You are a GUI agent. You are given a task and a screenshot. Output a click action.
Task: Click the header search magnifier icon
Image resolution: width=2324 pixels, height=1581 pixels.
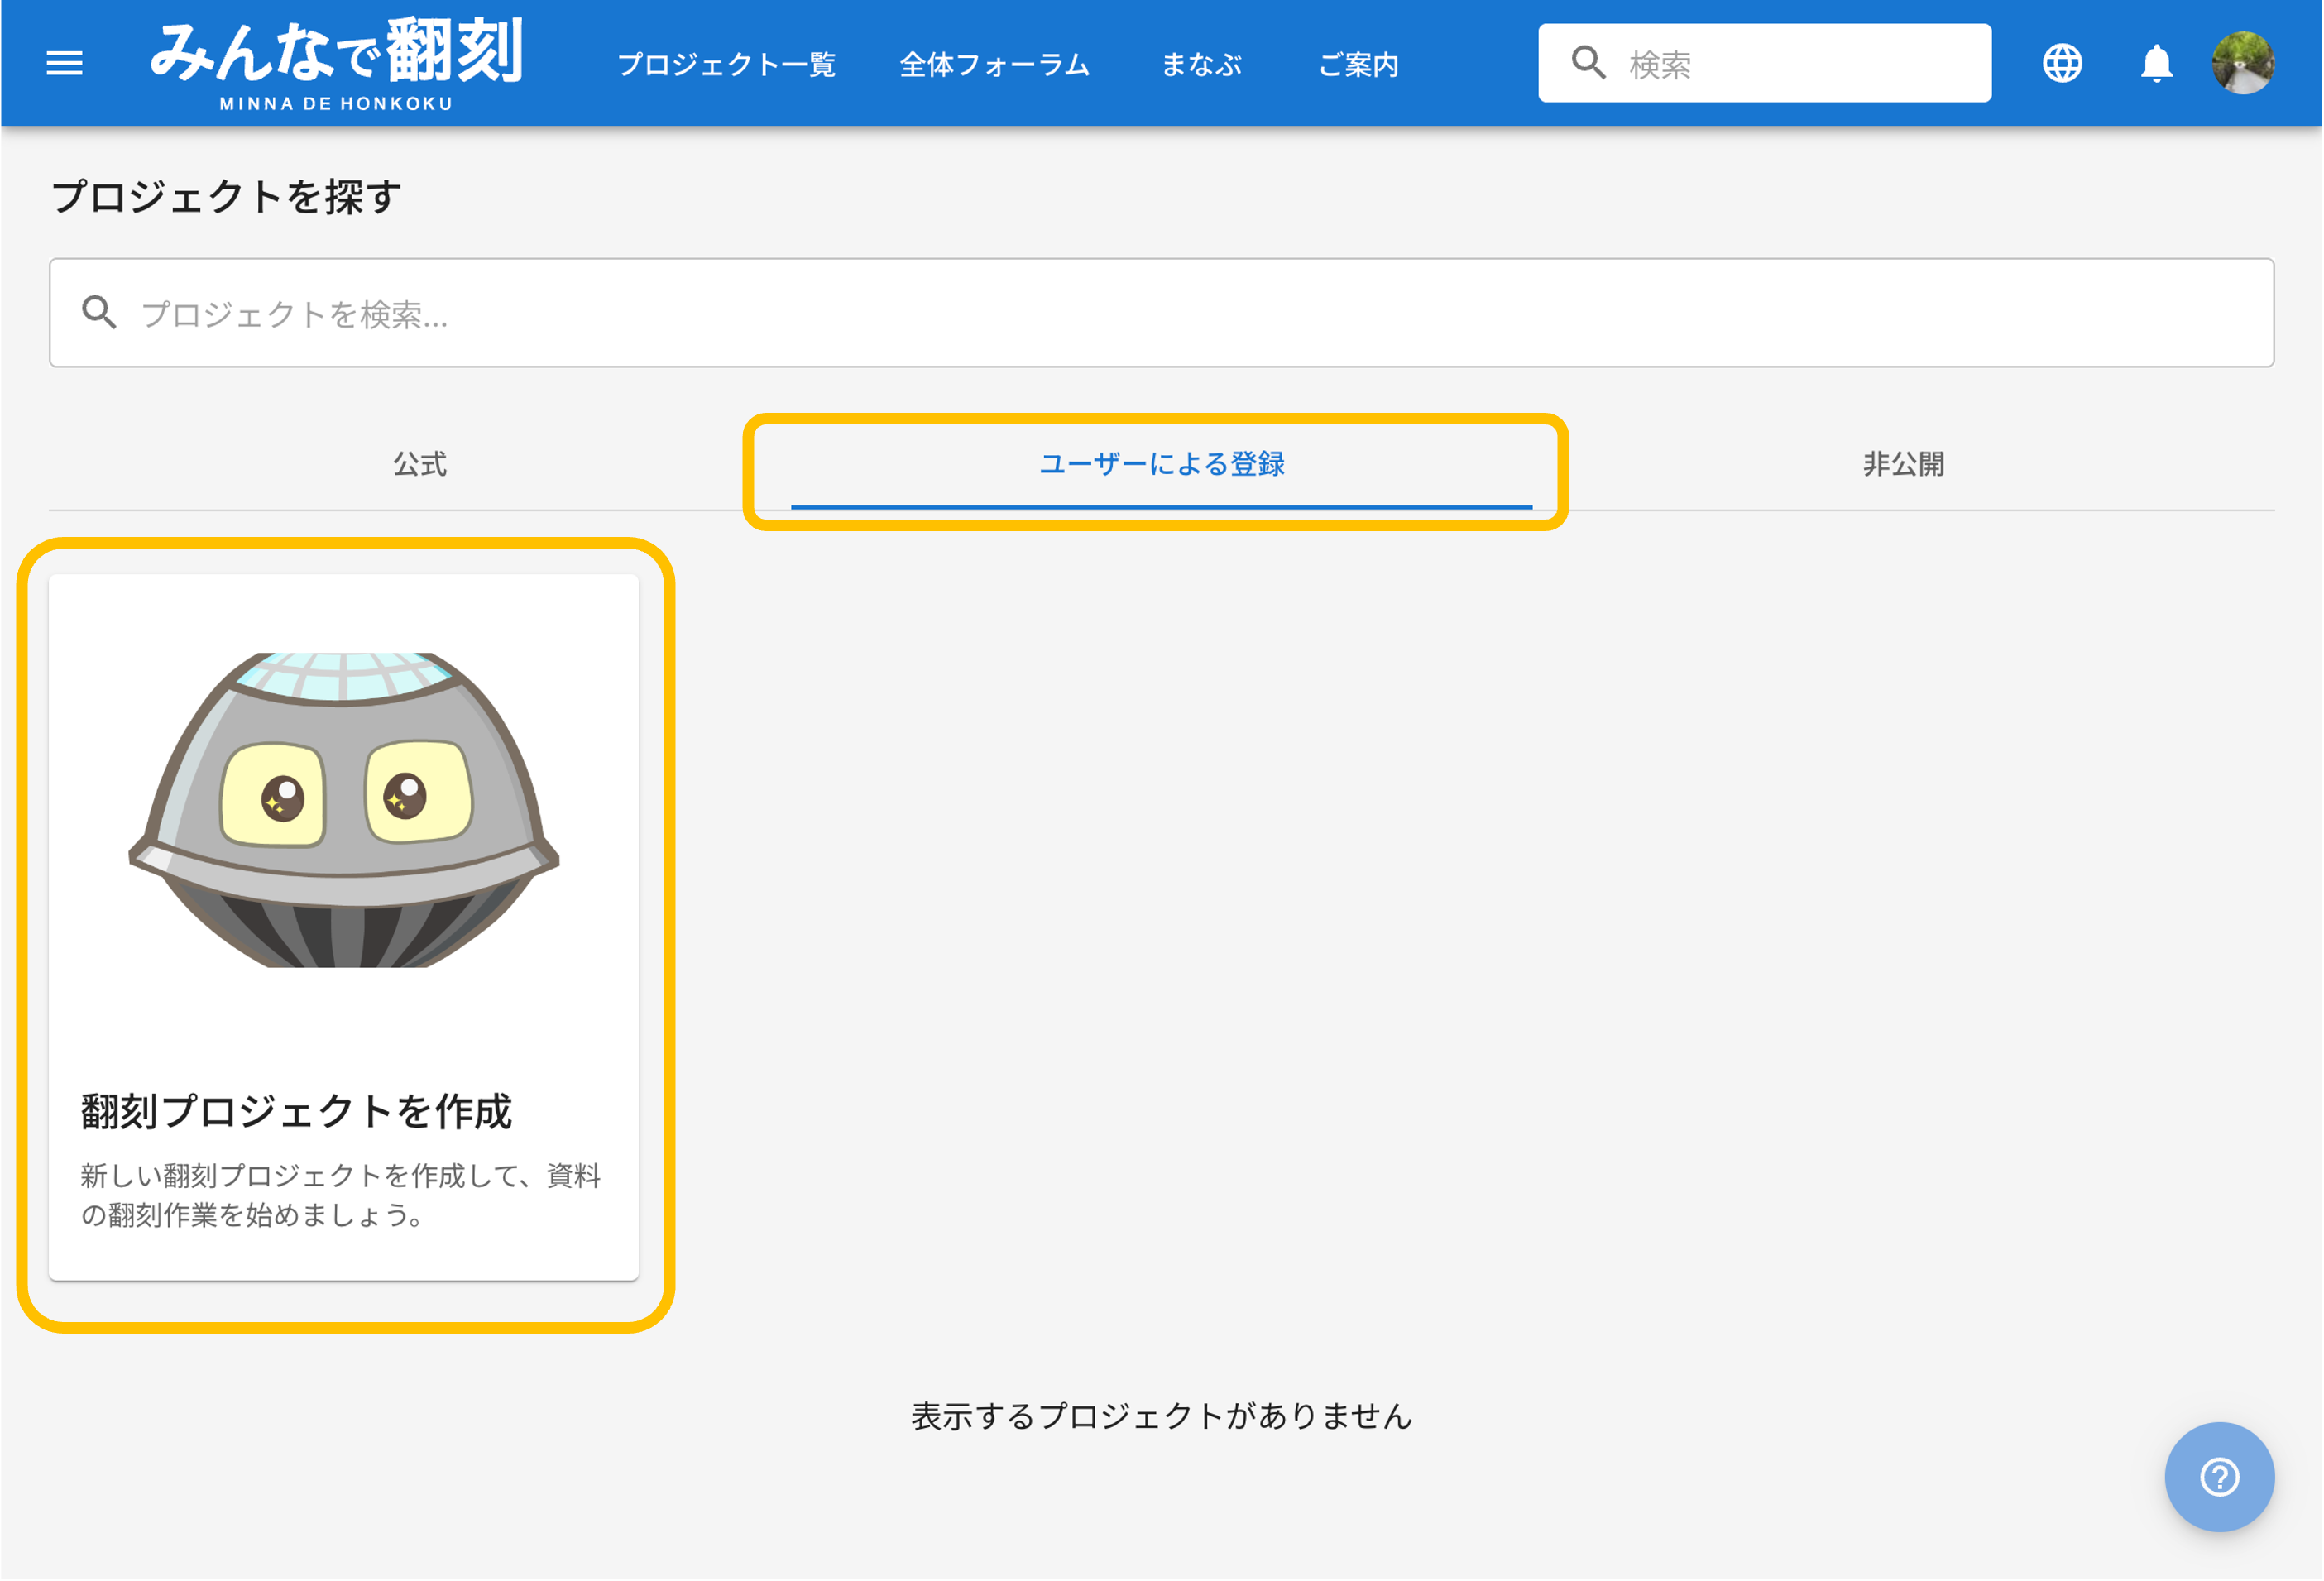click(1588, 63)
